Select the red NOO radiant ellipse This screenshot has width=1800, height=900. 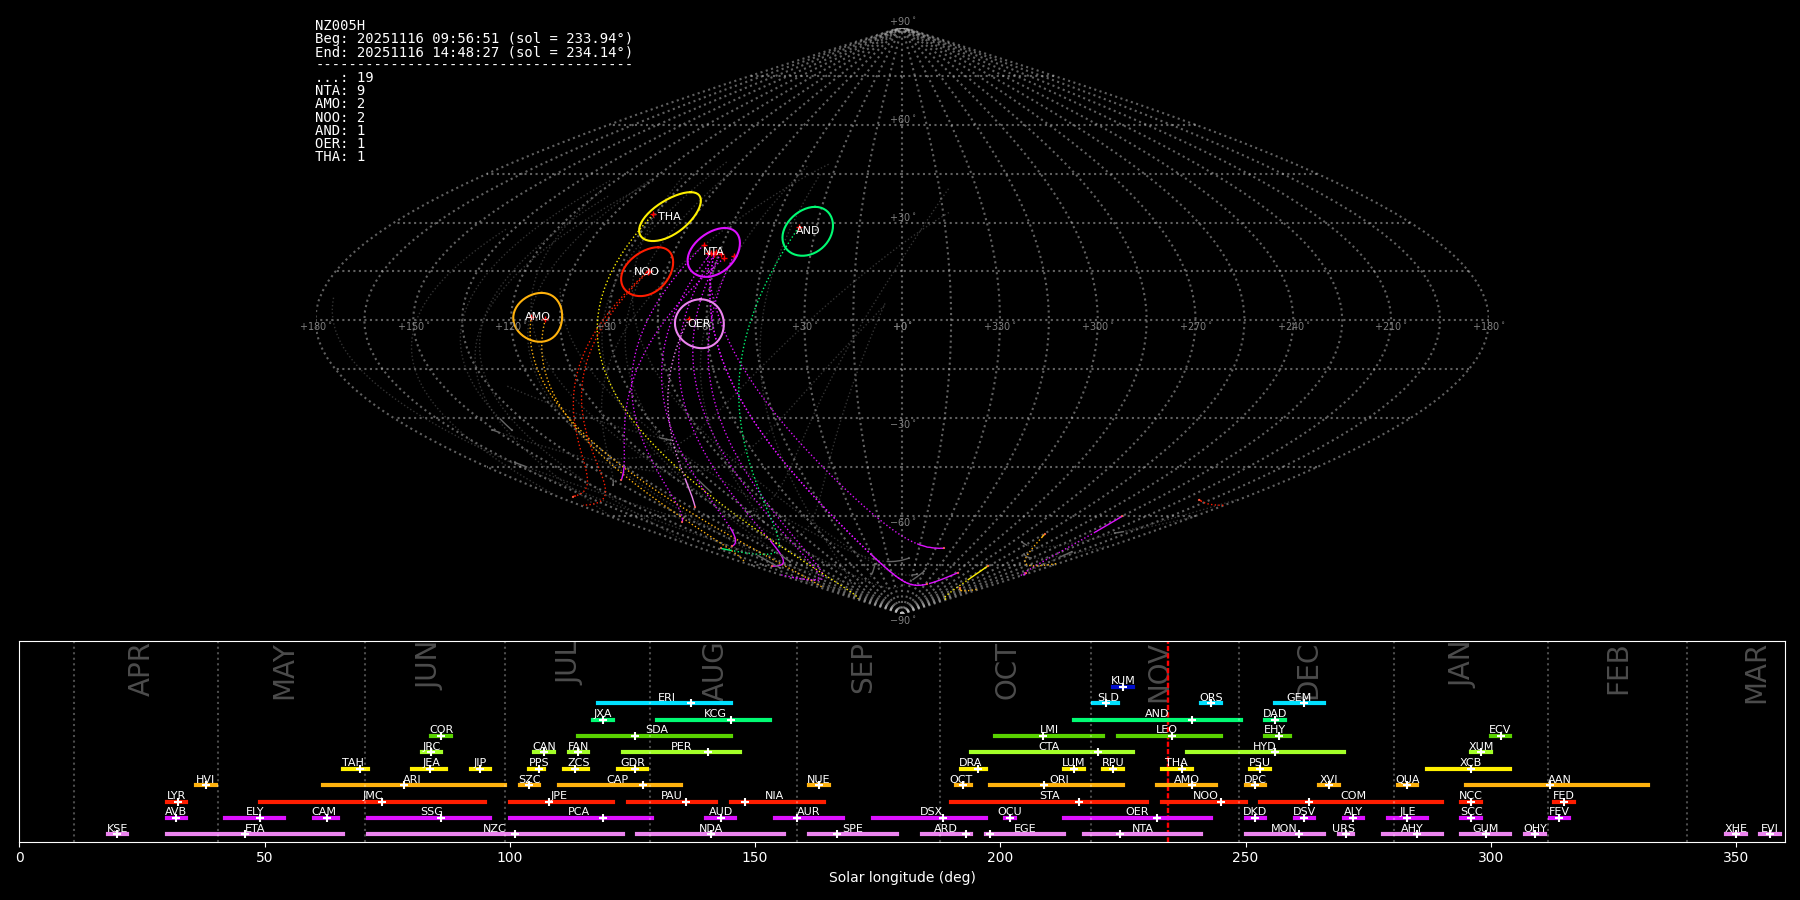[647, 272]
